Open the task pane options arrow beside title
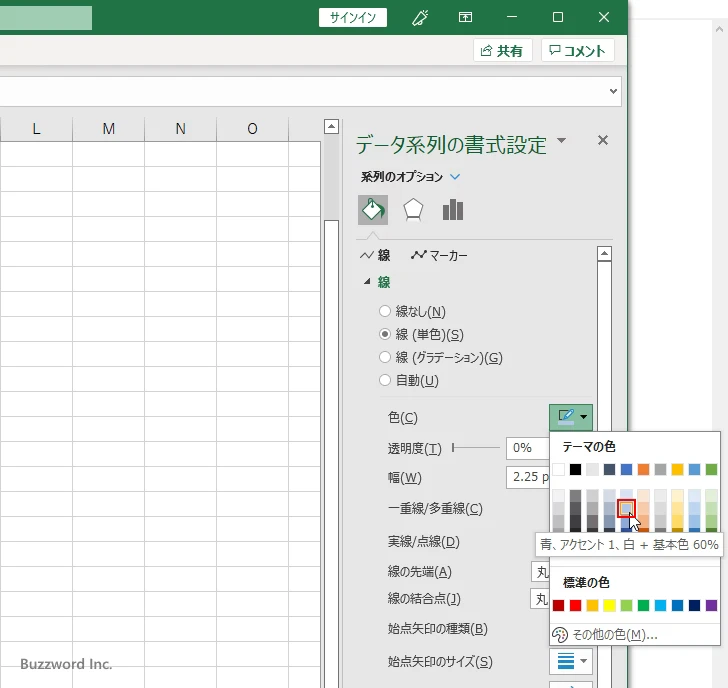 [x=561, y=140]
